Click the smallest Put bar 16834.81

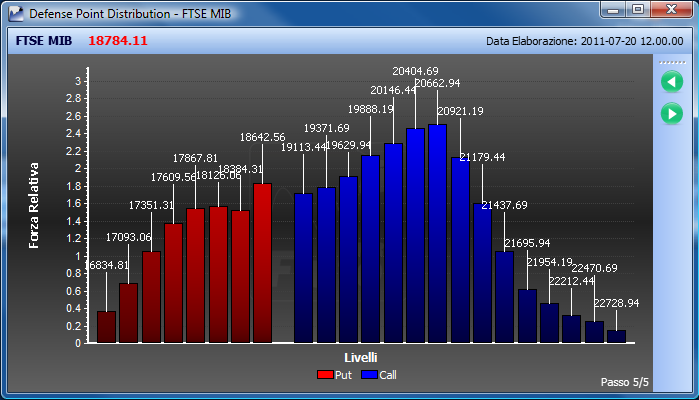106,327
